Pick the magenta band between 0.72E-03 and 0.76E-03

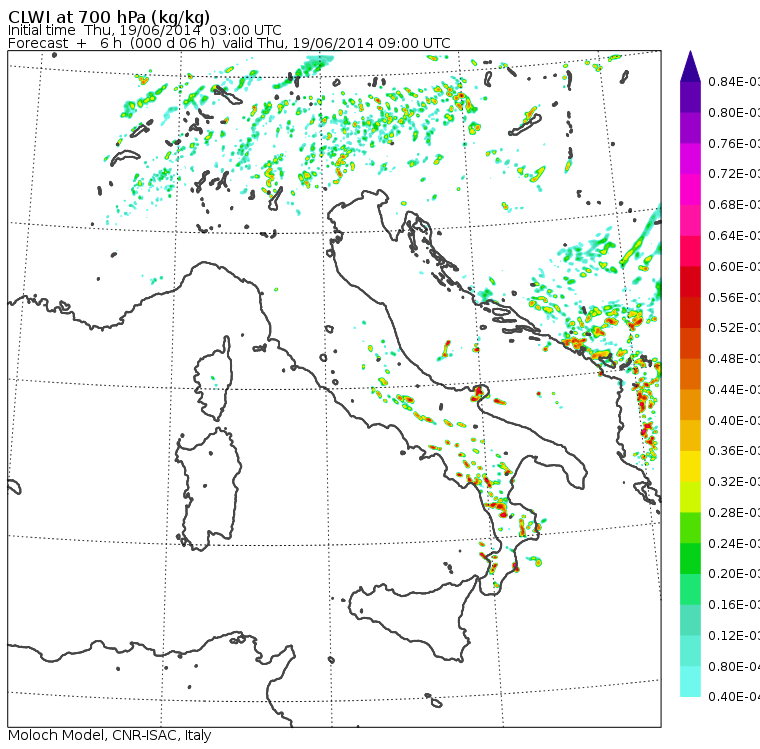tap(691, 159)
